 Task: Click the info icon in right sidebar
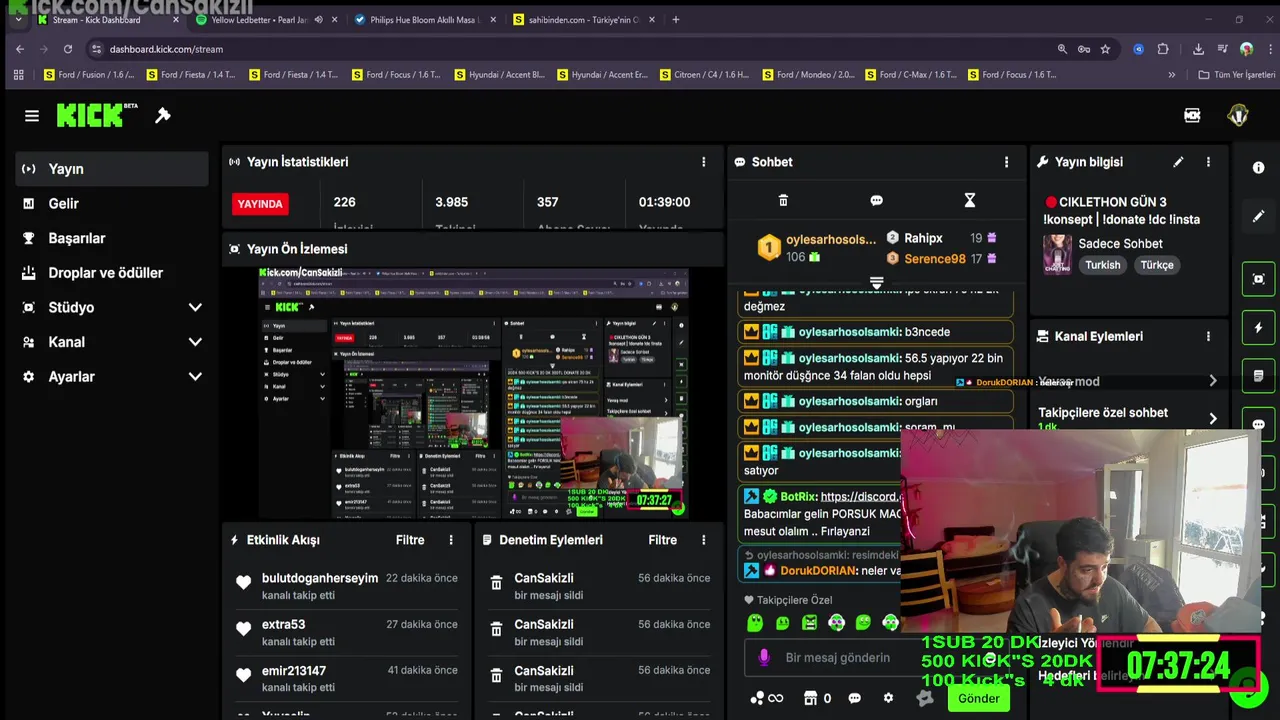(x=1258, y=168)
